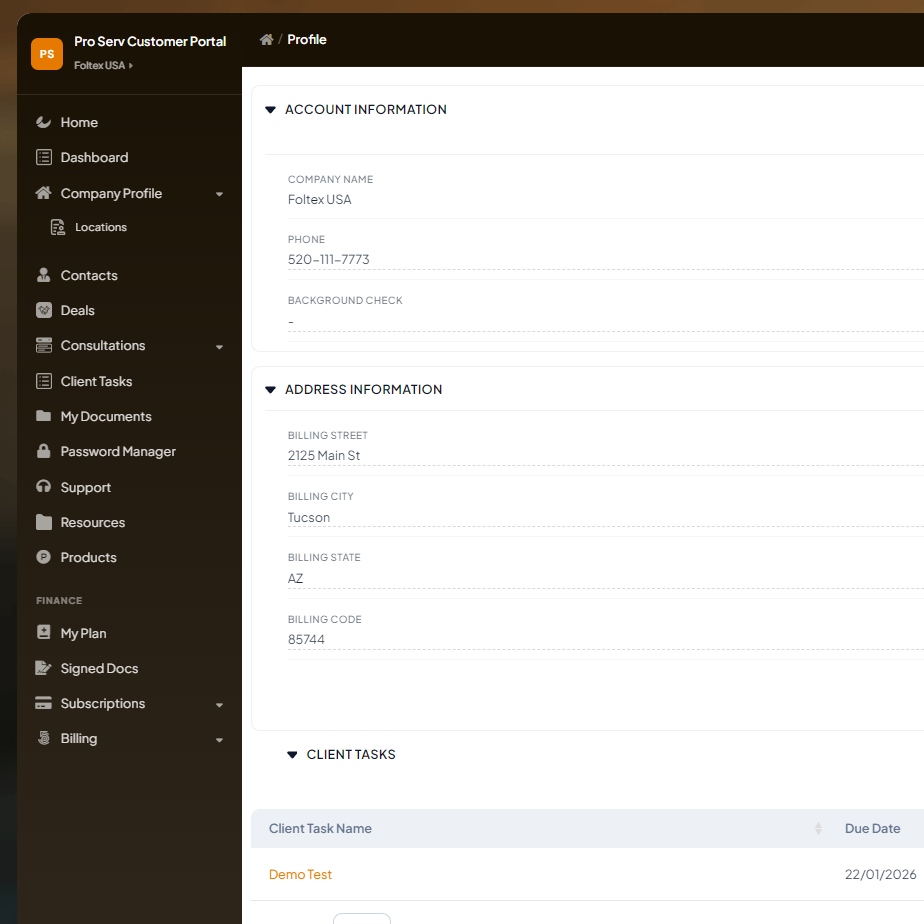Viewport: 924px width, 924px height.
Task: Open the Dashboard from the sidebar
Action: coord(44,157)
